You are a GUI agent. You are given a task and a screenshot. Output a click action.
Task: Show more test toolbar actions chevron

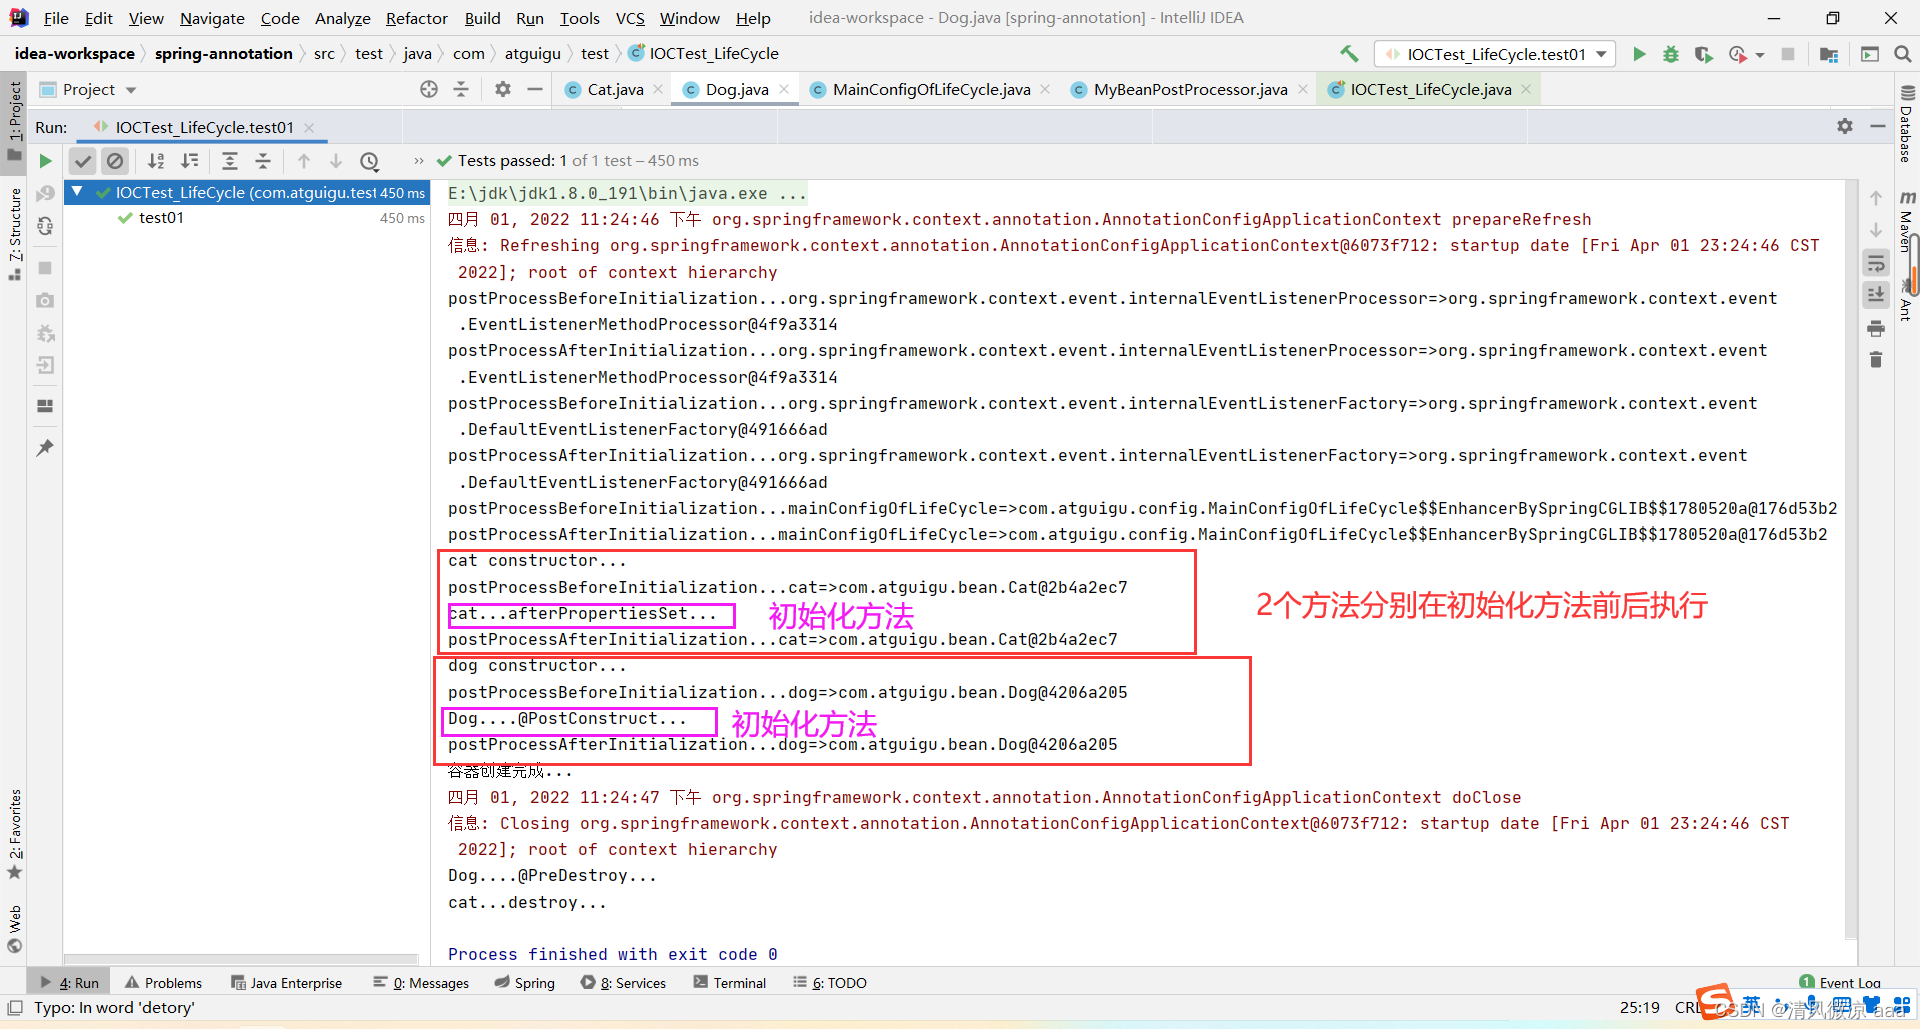[x=418, y=161]
